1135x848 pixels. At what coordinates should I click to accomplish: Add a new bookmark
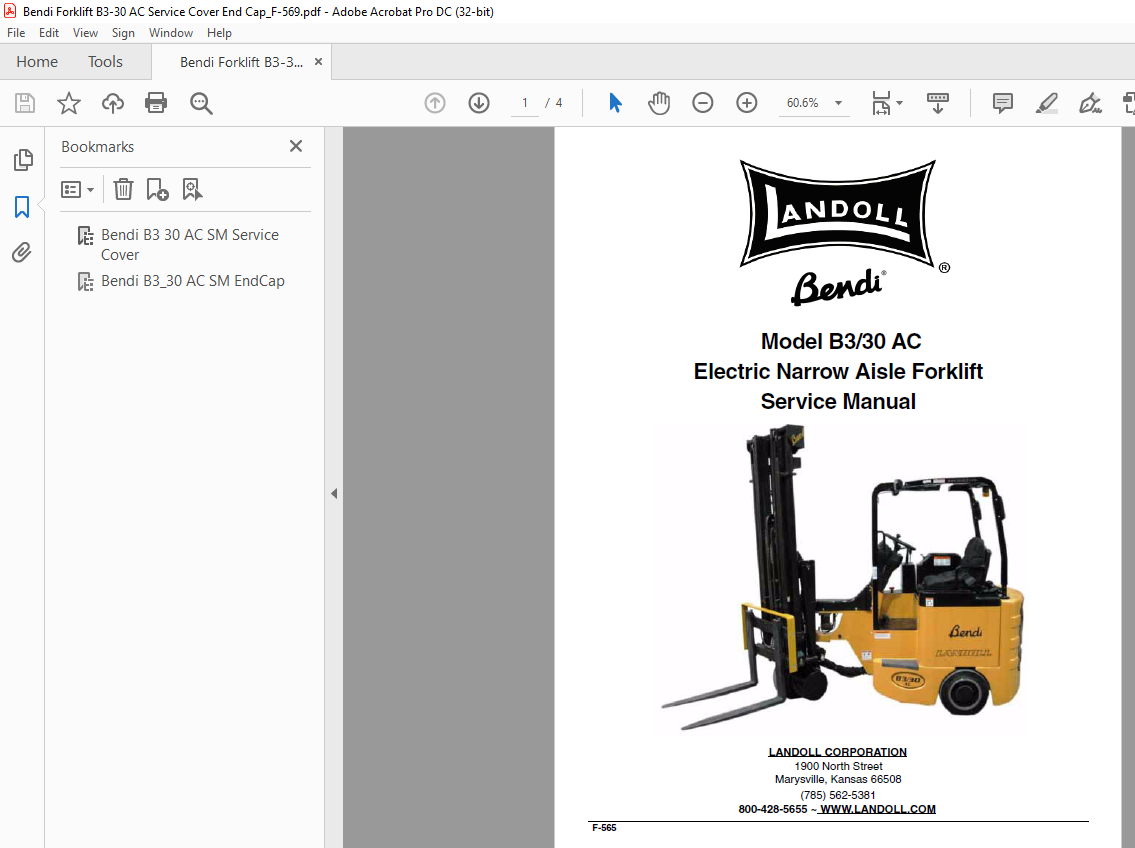pyautogui.click(x=157, y=190)
